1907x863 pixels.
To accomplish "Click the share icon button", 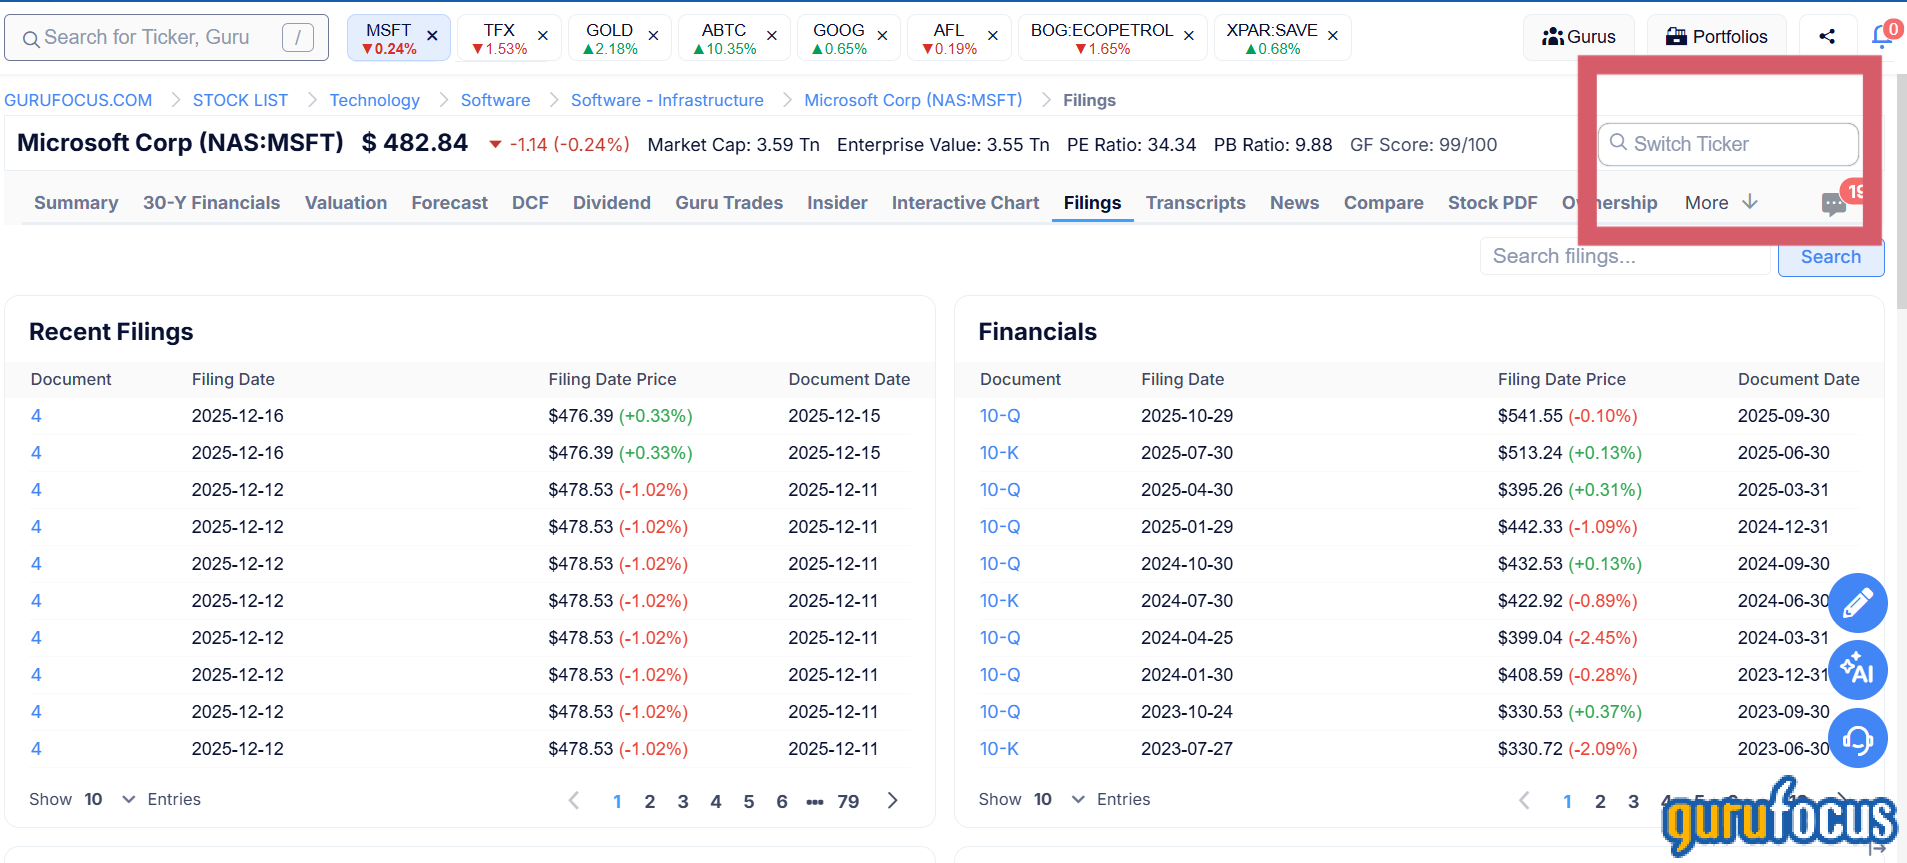I will tap(1827, 37).
